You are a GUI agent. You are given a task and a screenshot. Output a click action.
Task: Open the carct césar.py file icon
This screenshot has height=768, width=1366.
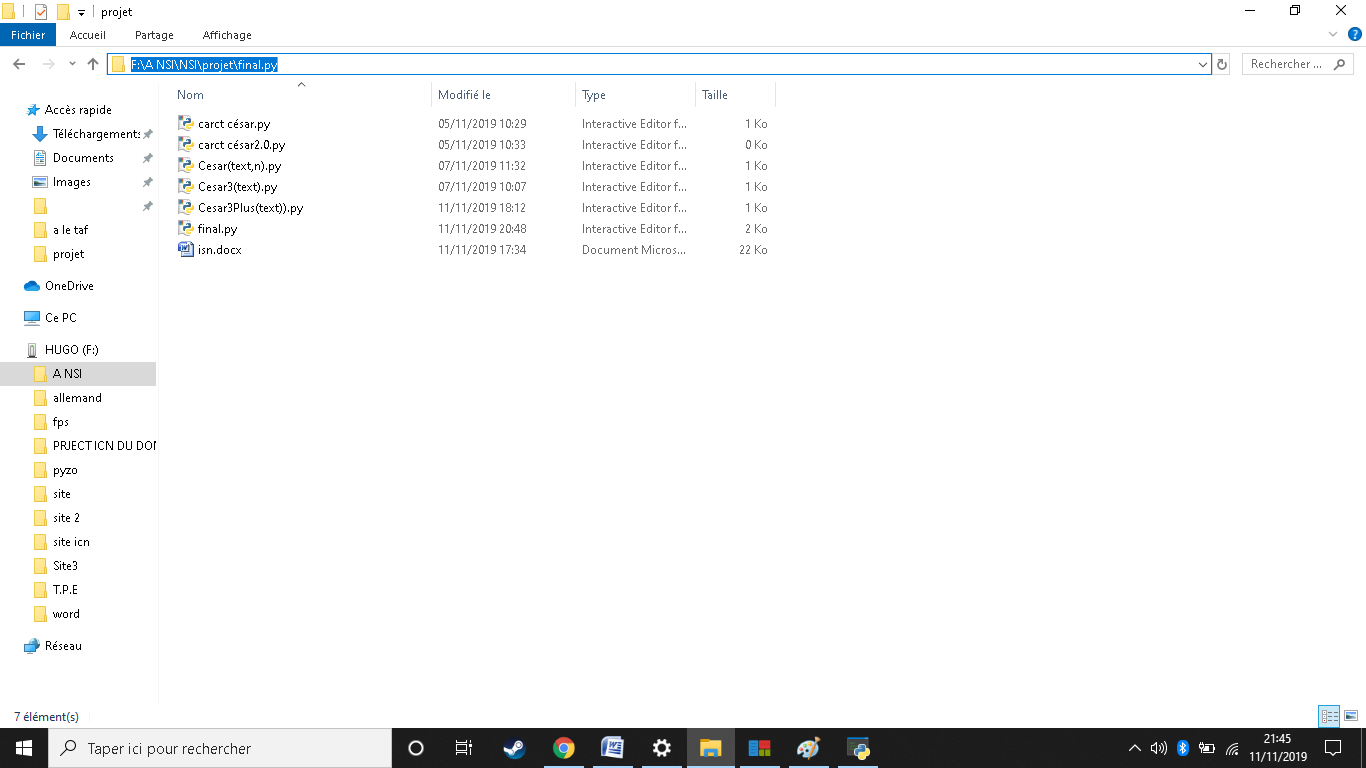[185, 123]
